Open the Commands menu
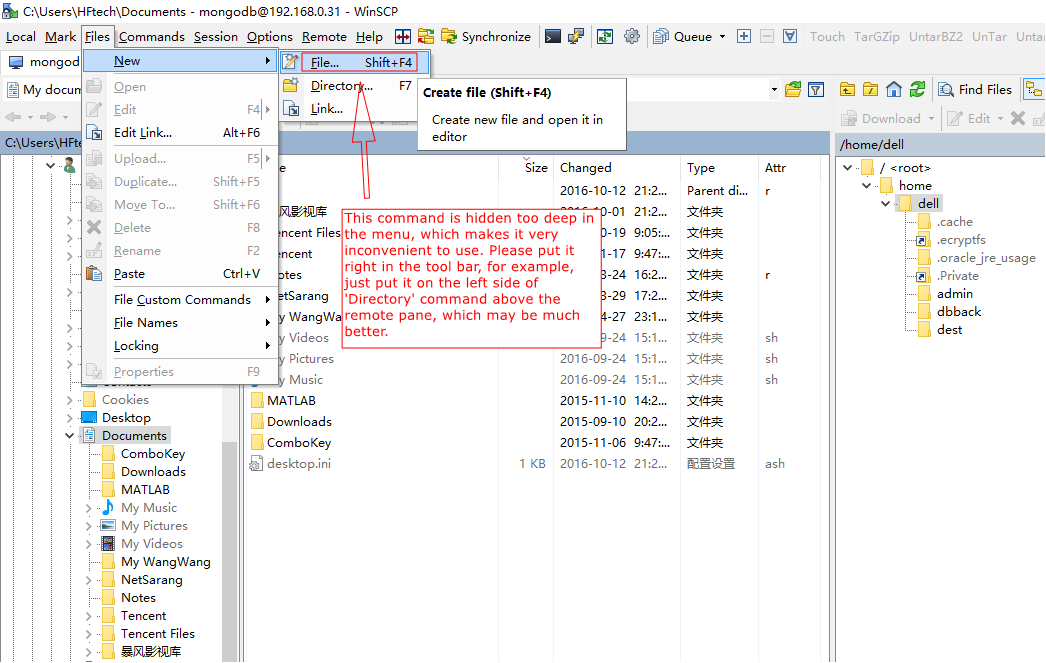 [x=151, y=37]
